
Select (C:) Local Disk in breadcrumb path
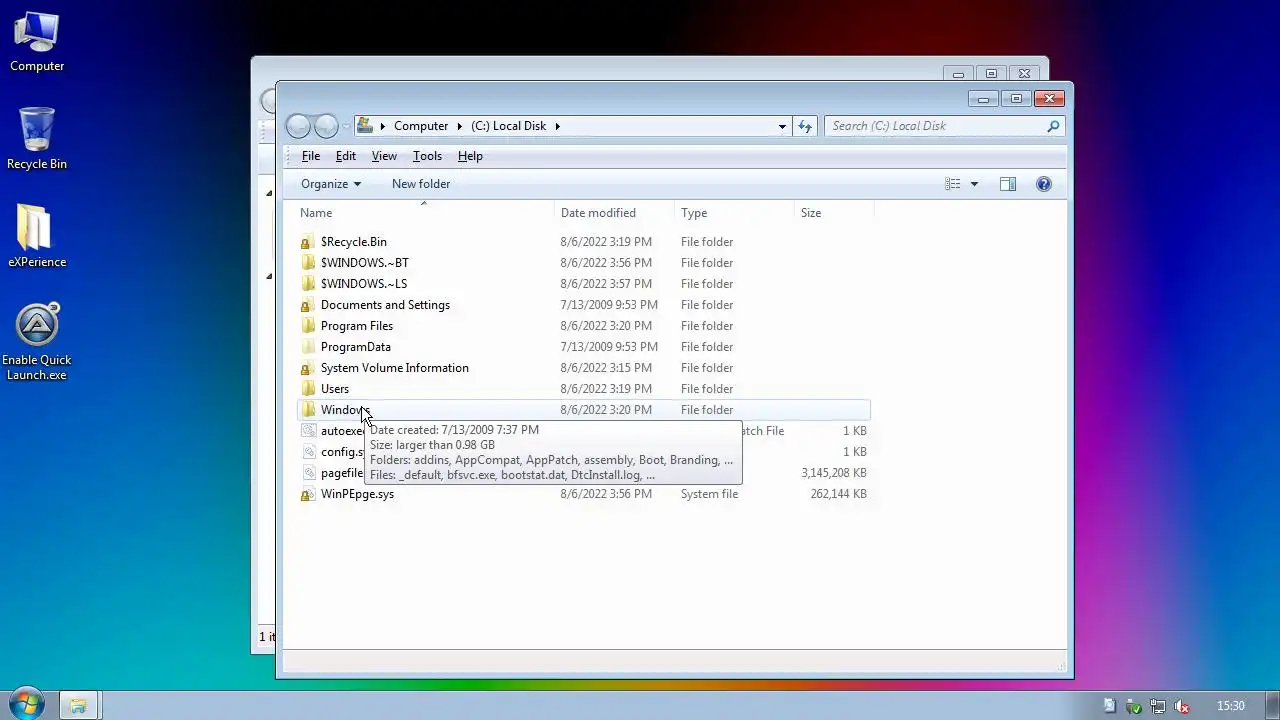point(509,126)
